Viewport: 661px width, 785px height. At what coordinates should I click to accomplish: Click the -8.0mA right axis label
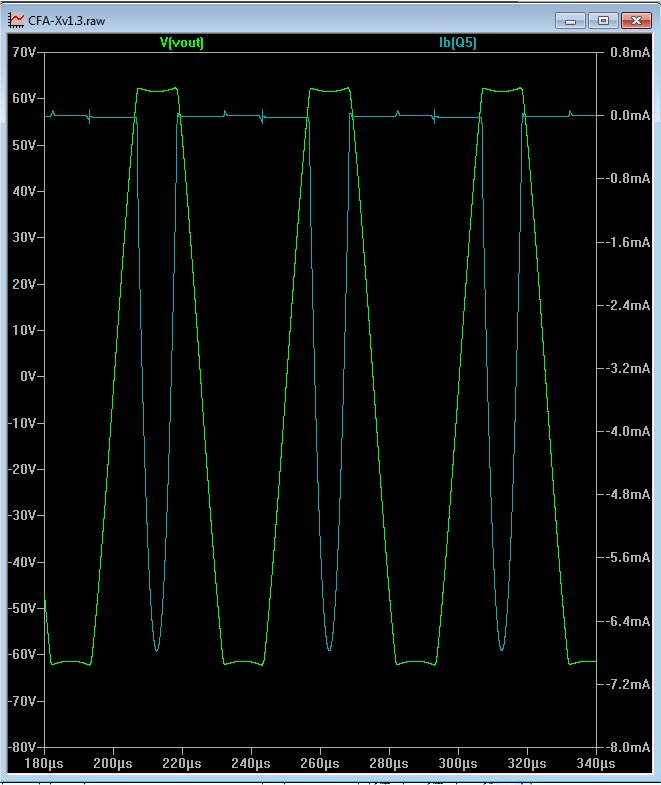[628, 747]
